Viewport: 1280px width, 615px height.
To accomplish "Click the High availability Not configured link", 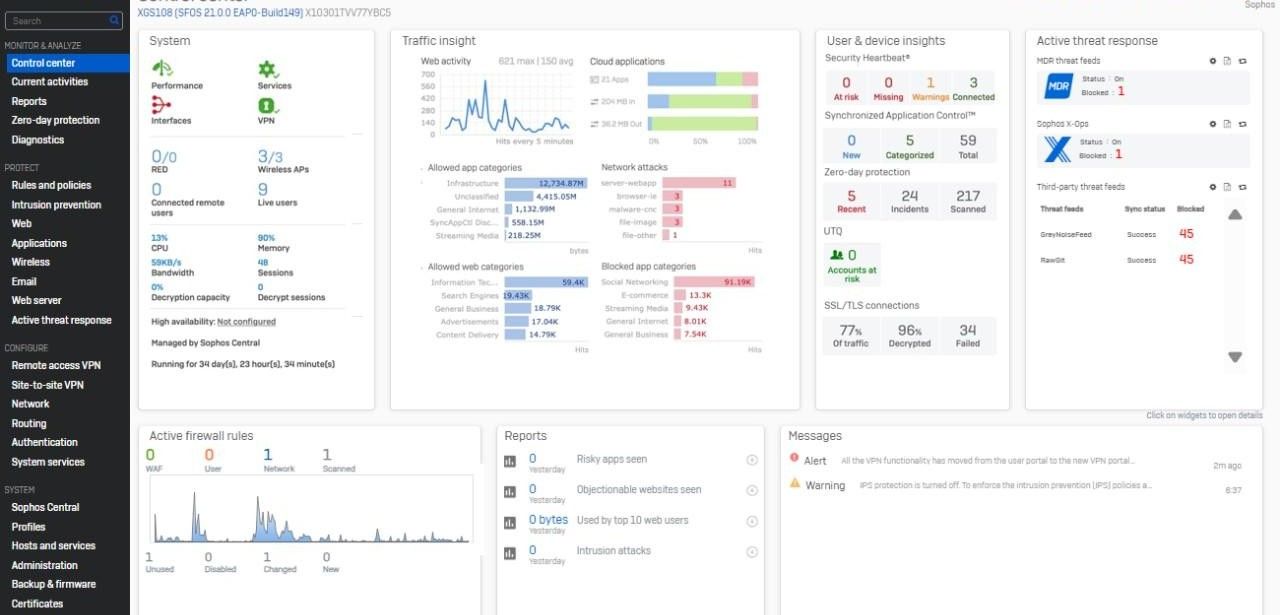I will click(x=246, y=322).
